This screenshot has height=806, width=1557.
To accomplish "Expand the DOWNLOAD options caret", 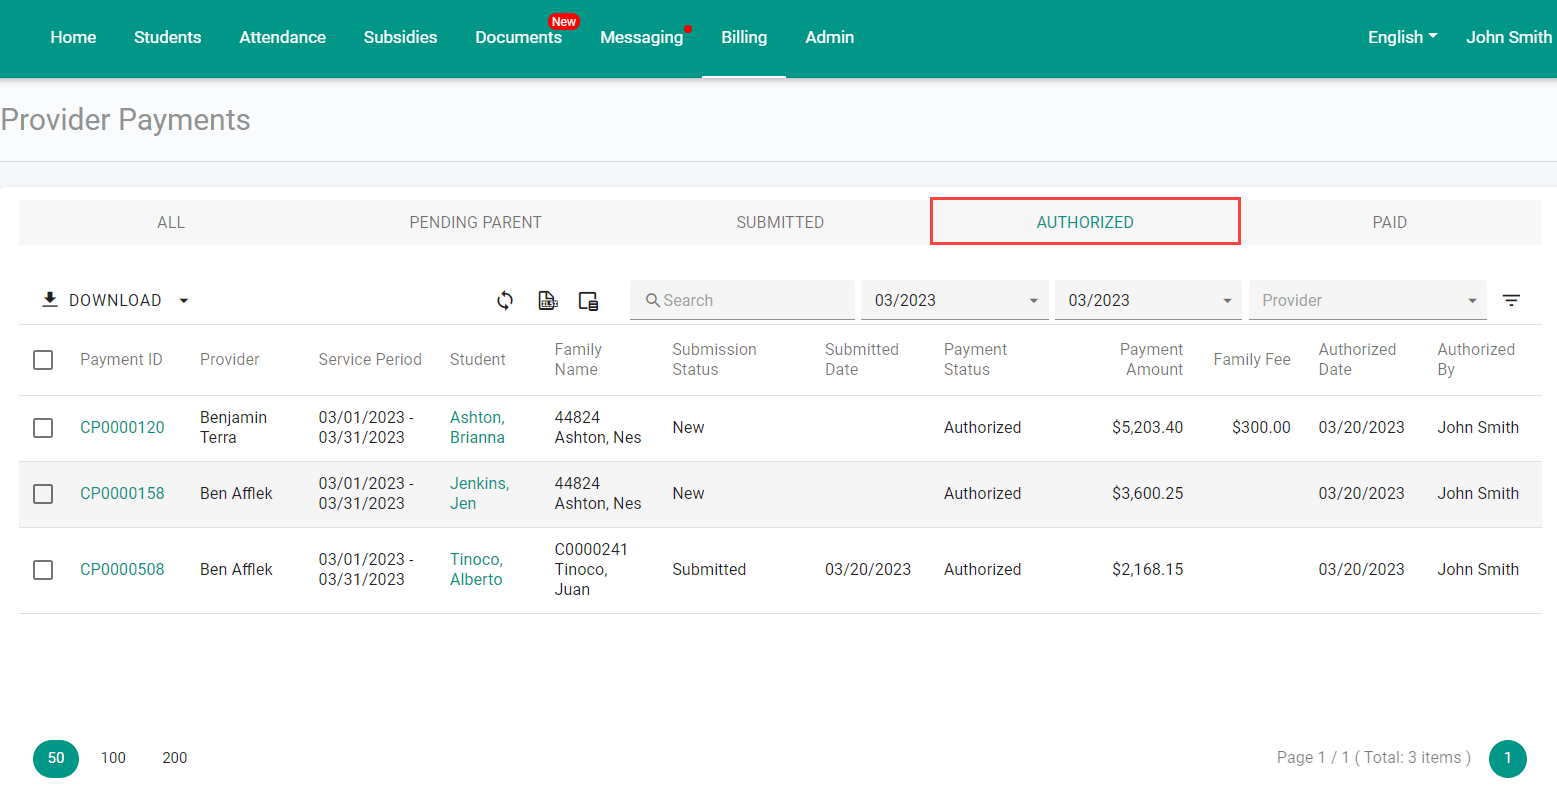I will [x=184, y=300].
